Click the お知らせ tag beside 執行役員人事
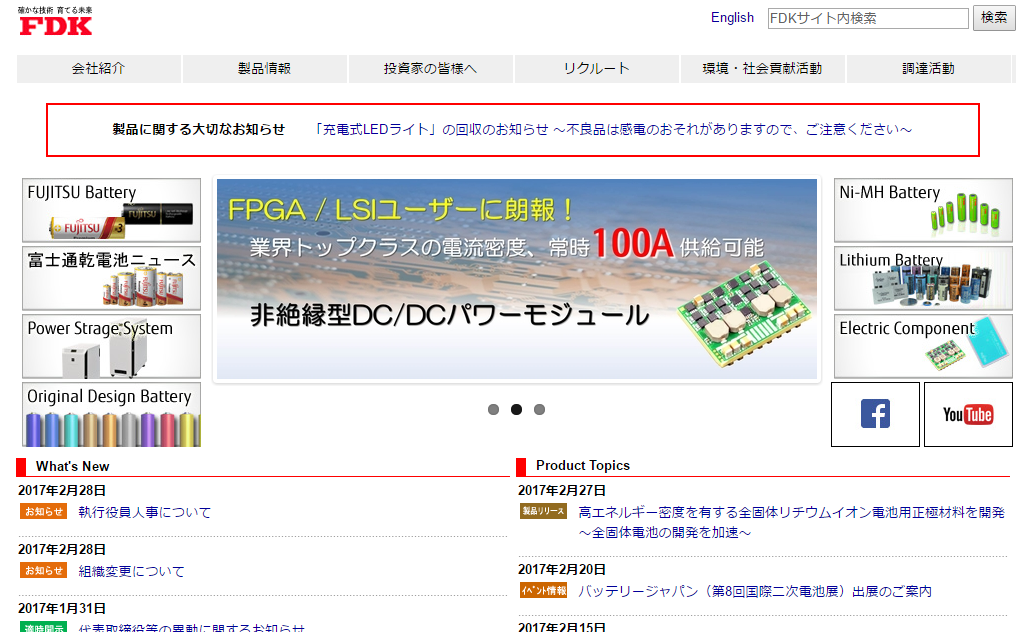Screen dimensions: 1031x632 coord(44,512)
